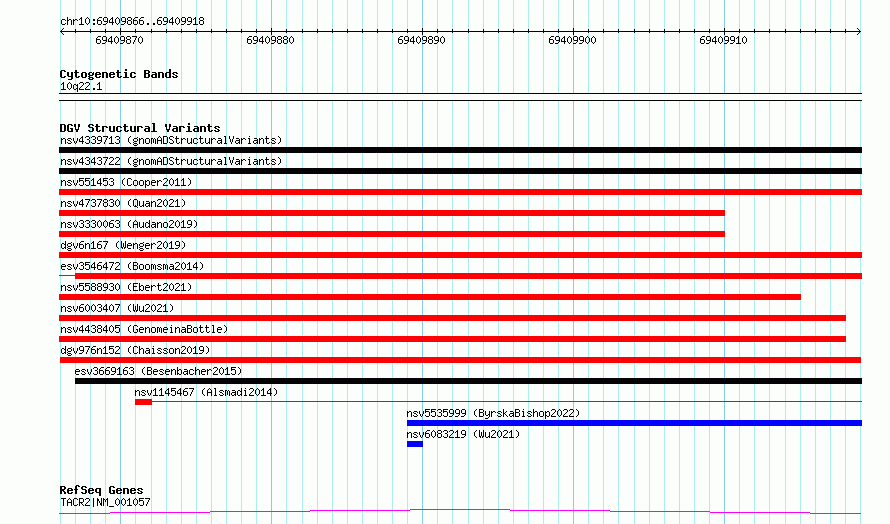Click the red bar under dgv6n167
The width and height of the screenshot is (890, 524).
pyautogui.click(x=460, y=255)
